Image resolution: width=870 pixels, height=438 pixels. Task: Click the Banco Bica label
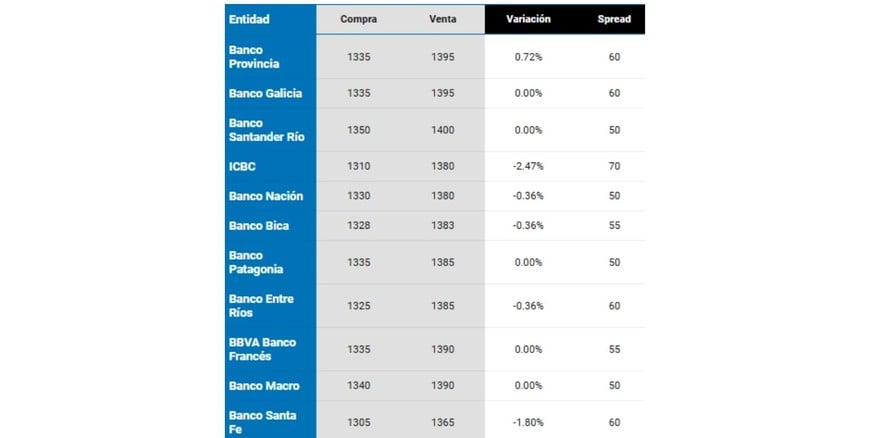tap(258, 226)
